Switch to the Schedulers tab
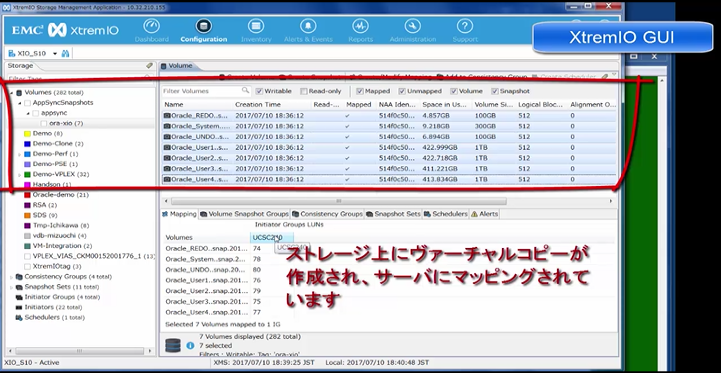This screenshot has height=373, width=721. point(446,214)
